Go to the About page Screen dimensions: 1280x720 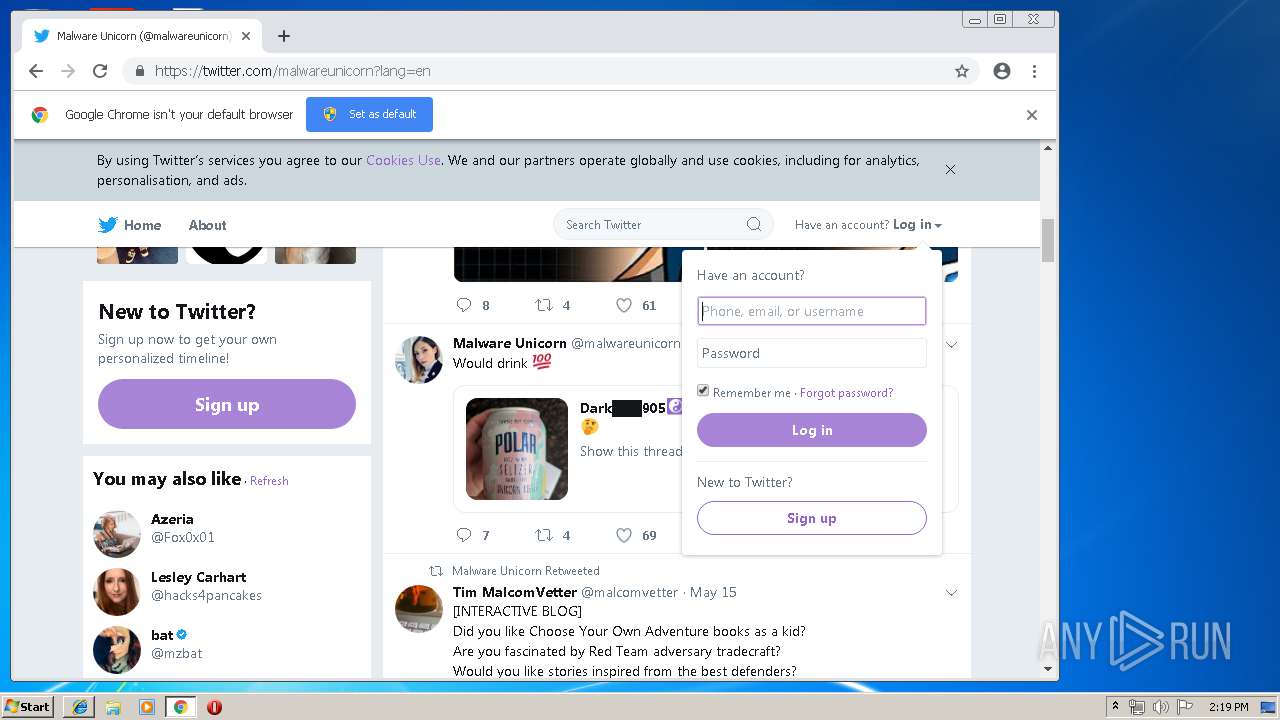[x=208, y=225]
